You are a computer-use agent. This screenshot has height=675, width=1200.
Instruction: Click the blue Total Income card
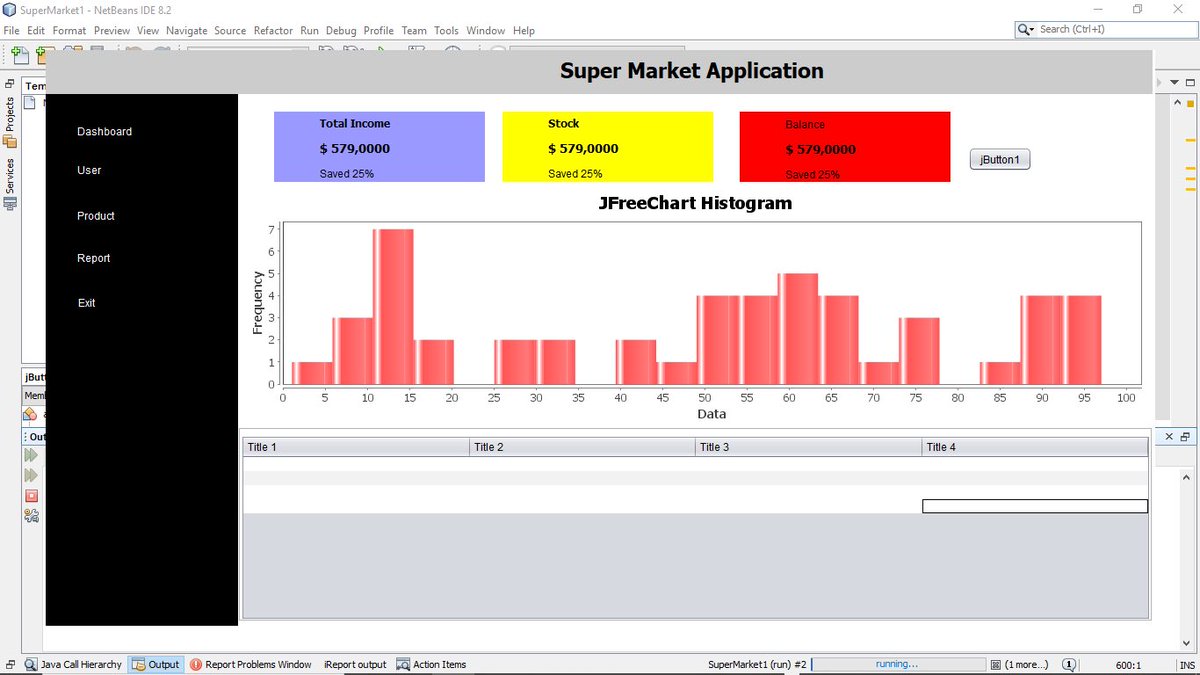(379, 147)
